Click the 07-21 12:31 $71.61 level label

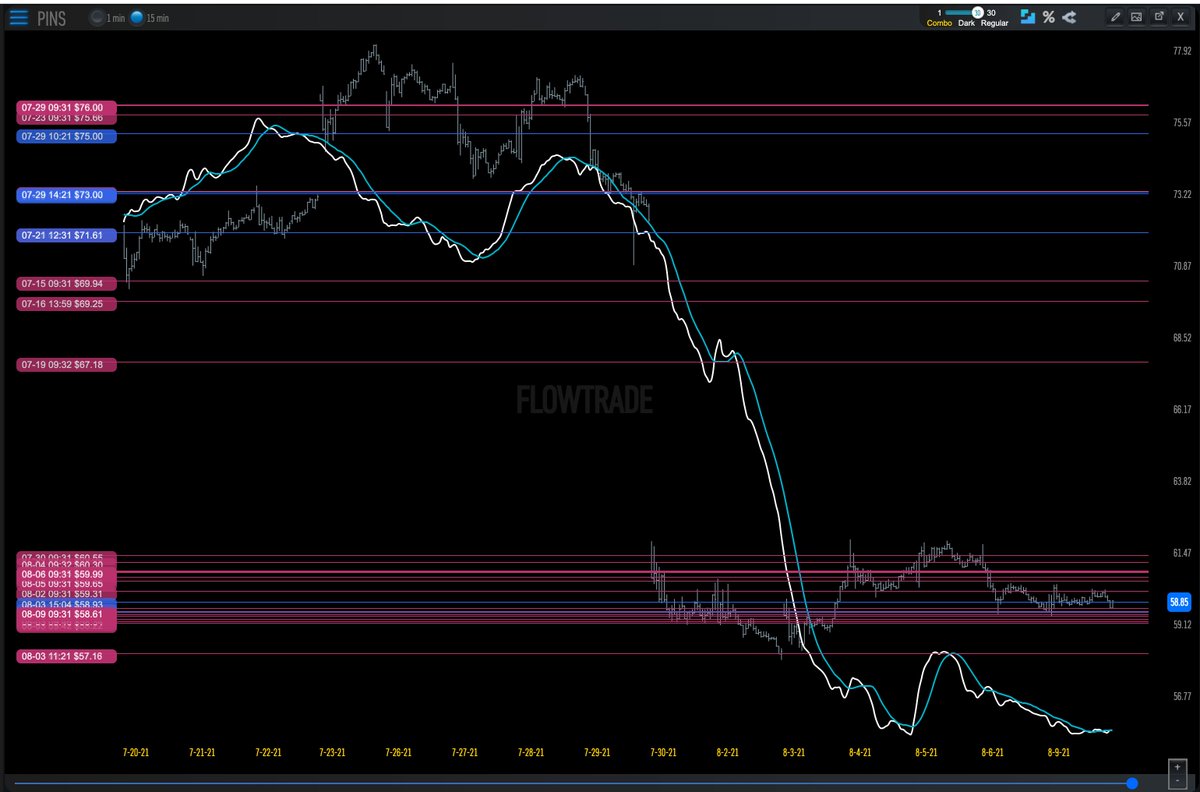coord(67,234)
